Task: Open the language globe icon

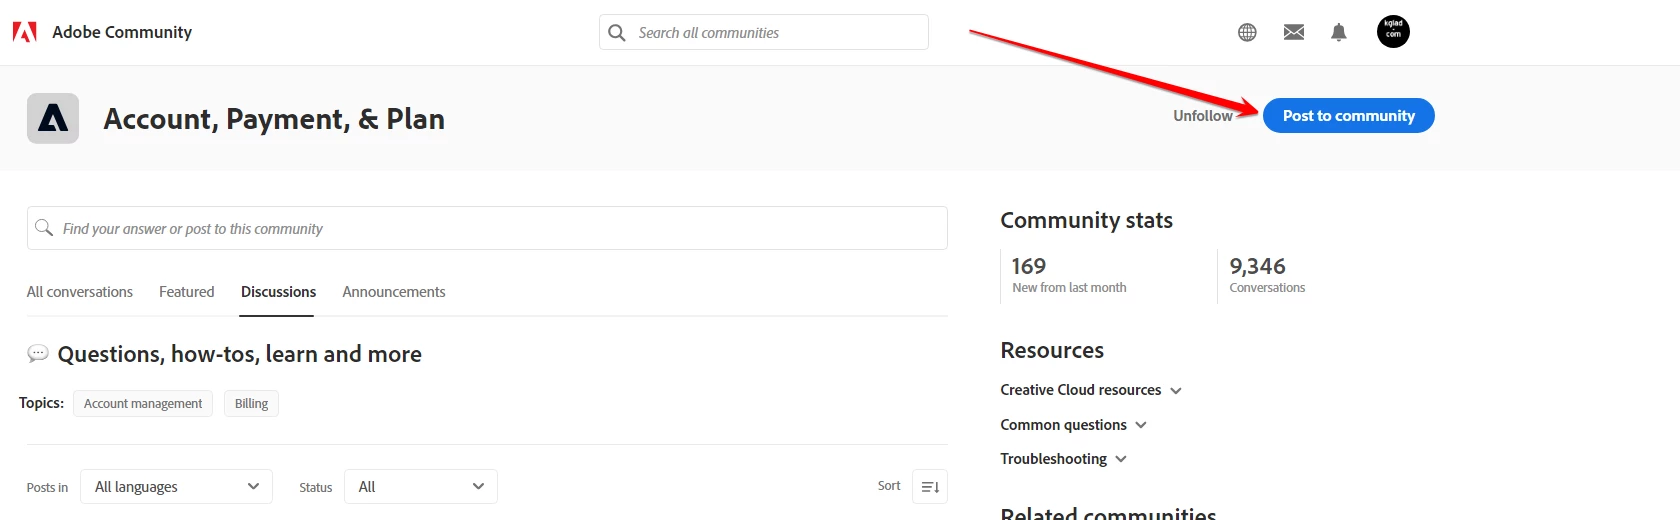Action: [x=1247, y=32]
